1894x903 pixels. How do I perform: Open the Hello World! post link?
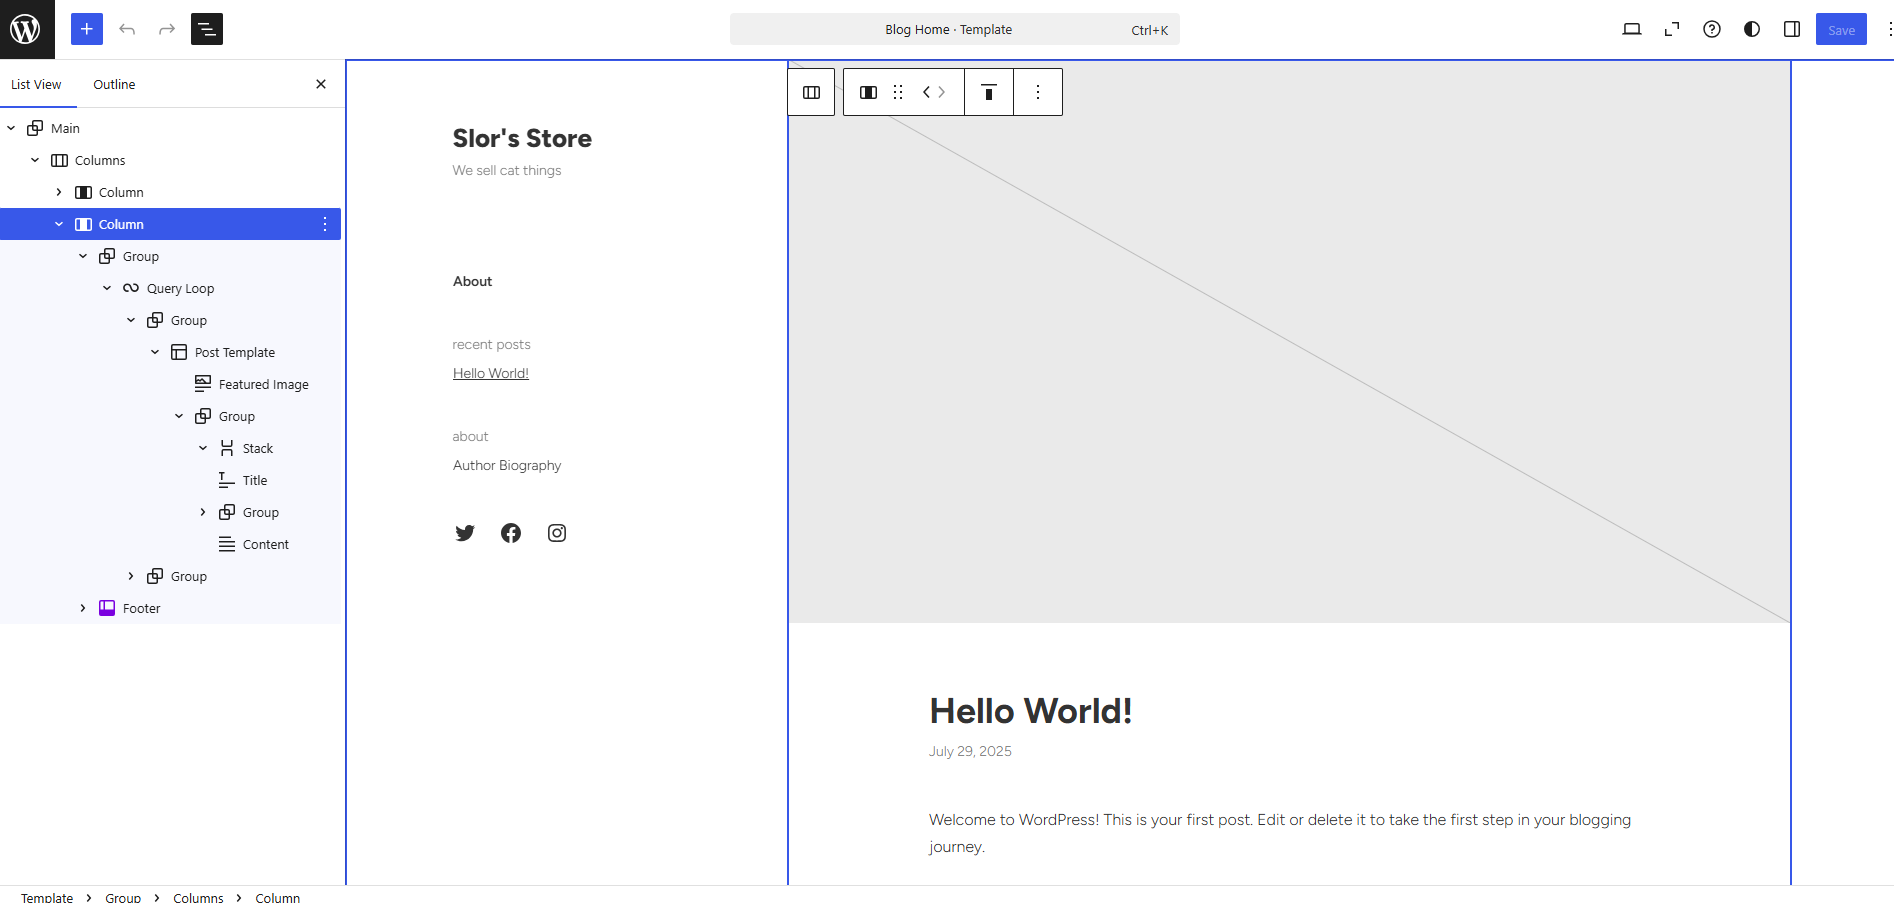pyautogui.click(x=490, y=373)
